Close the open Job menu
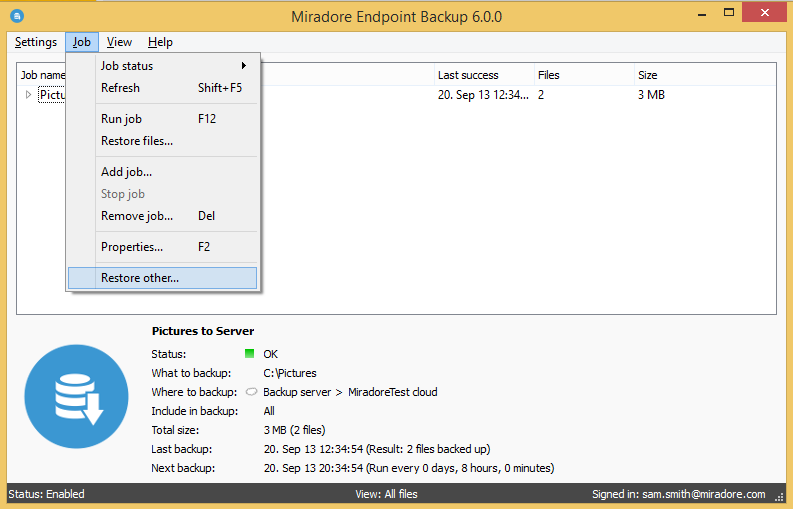This screenshot has width=793, height=509. [81, 42]
